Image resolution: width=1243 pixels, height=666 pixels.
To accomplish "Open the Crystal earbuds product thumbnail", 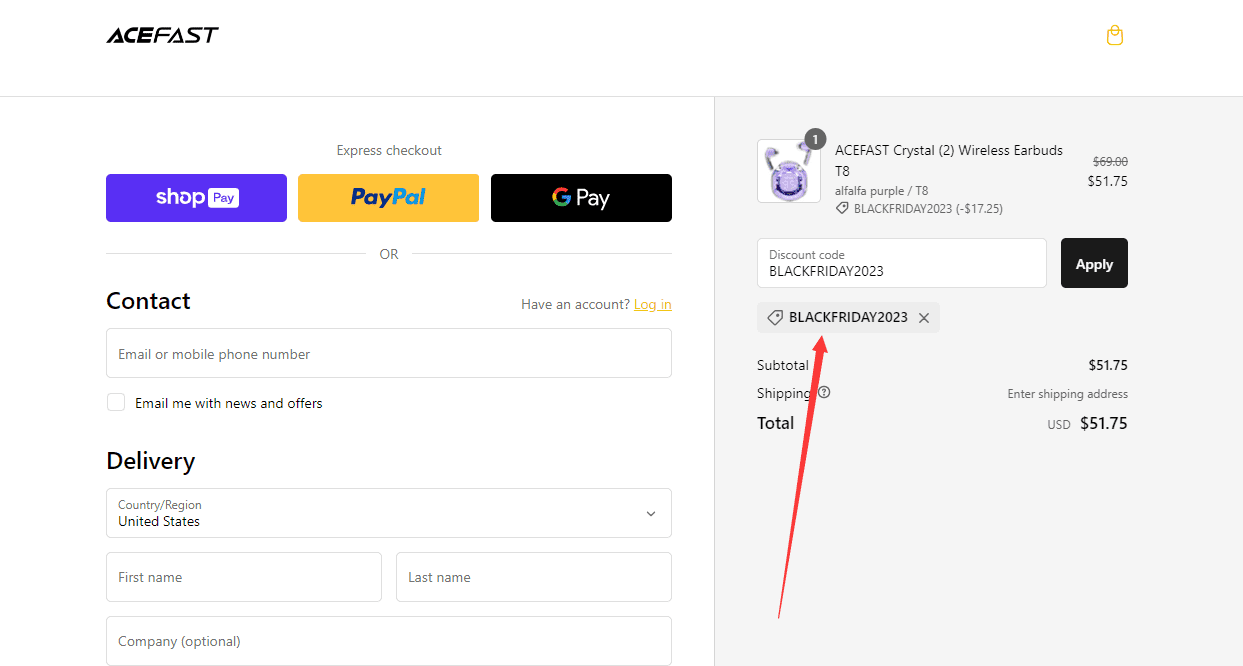I will (788, 172).
